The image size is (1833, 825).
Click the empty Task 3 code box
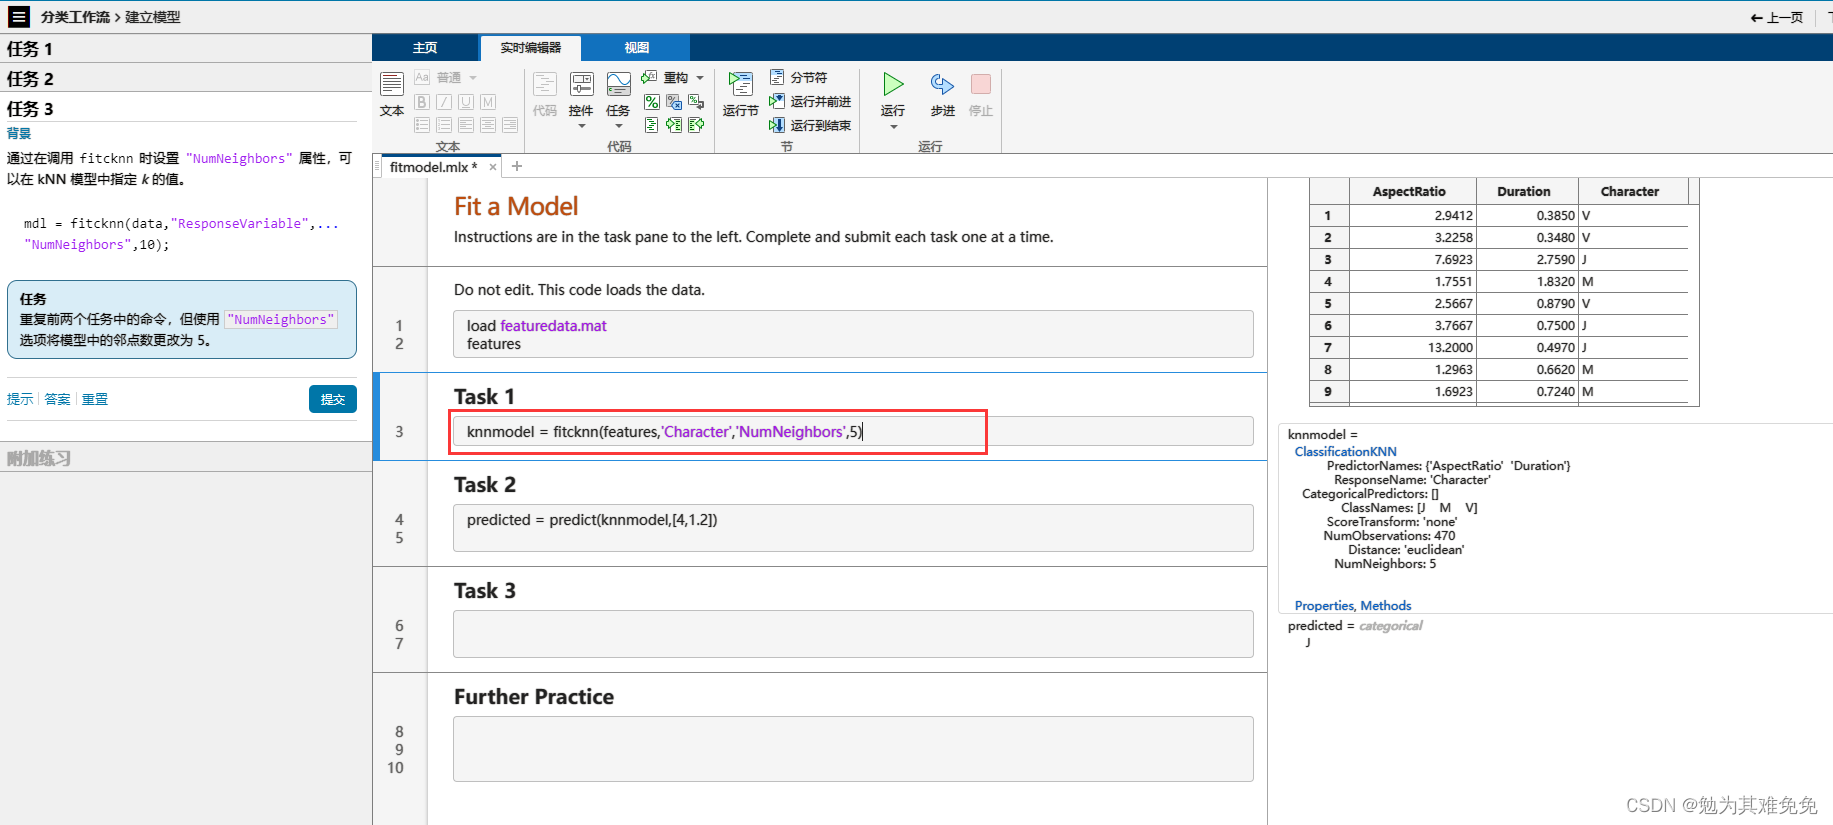click(853, 634)
